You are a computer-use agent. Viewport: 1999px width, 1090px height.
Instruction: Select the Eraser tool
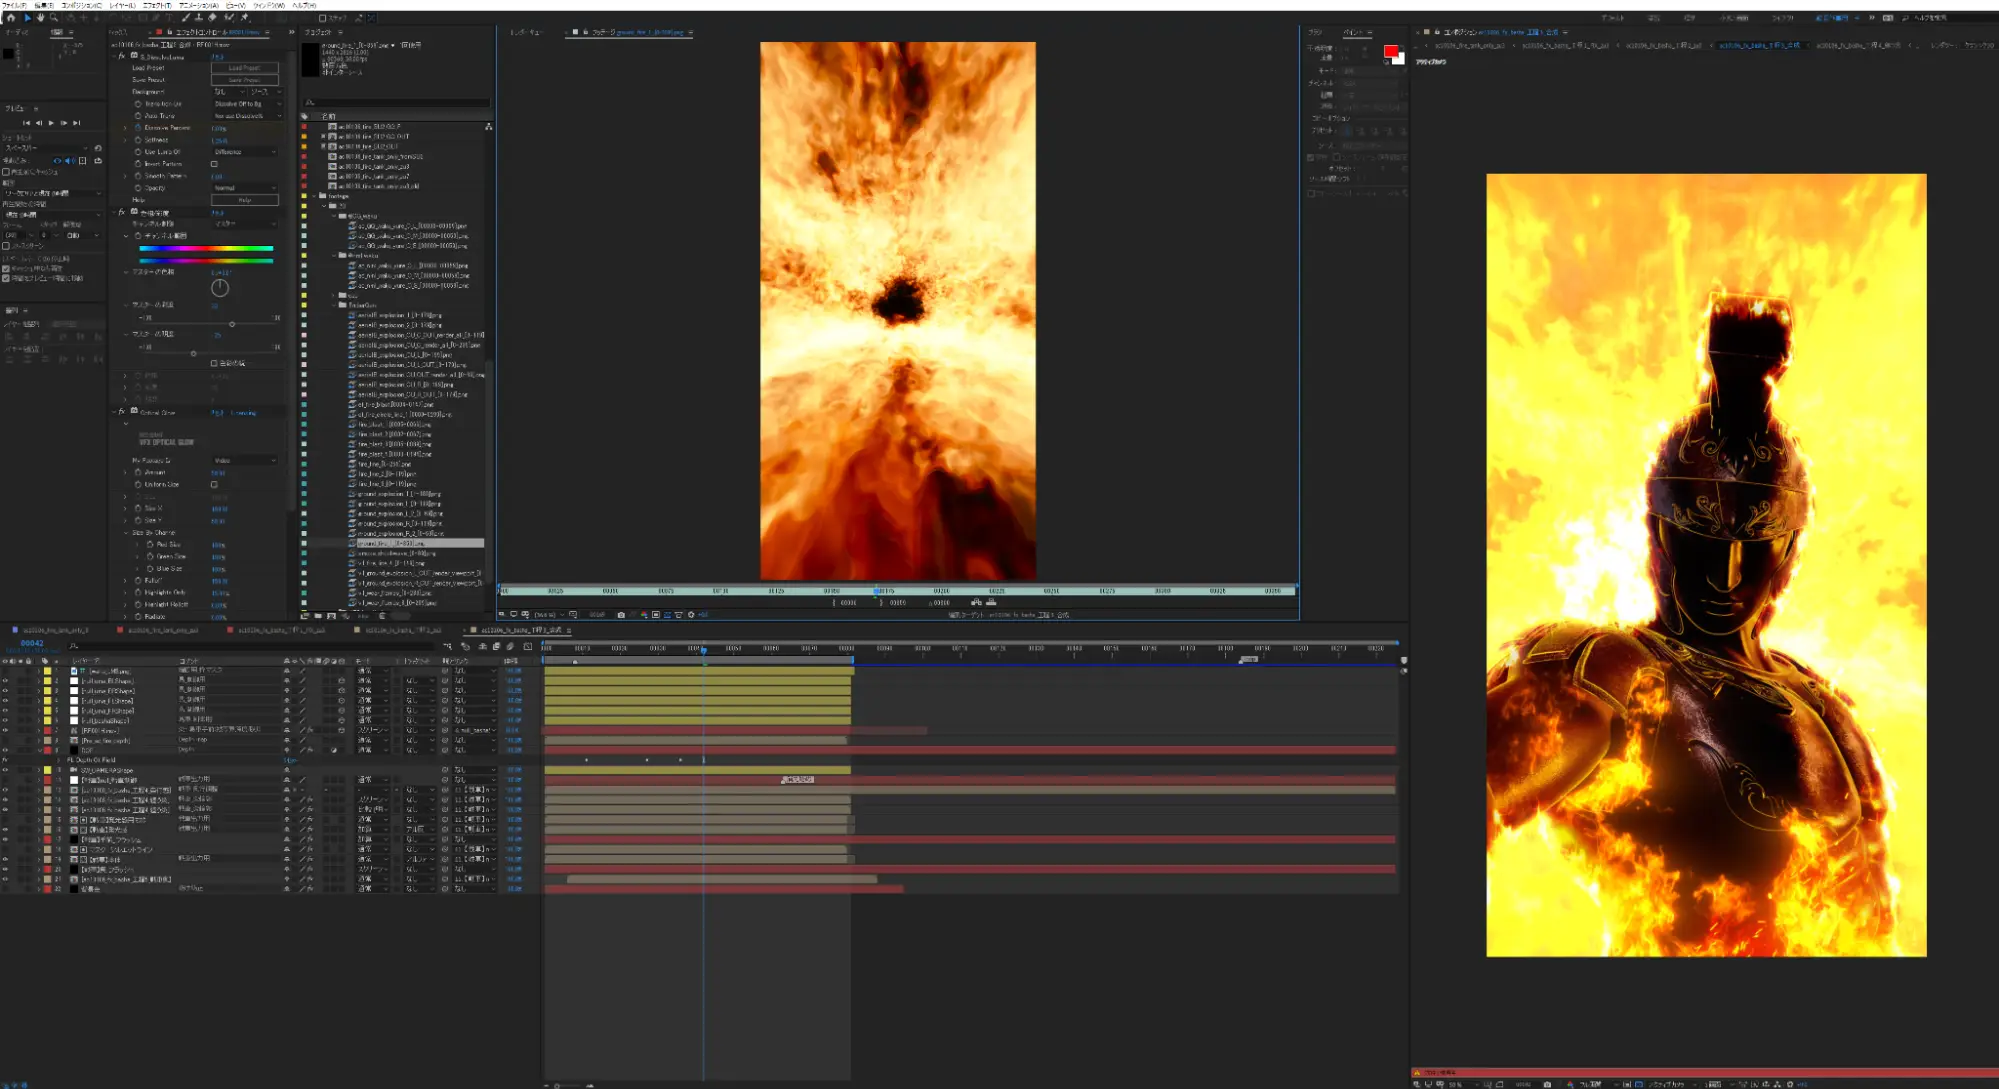pos(212,18)
